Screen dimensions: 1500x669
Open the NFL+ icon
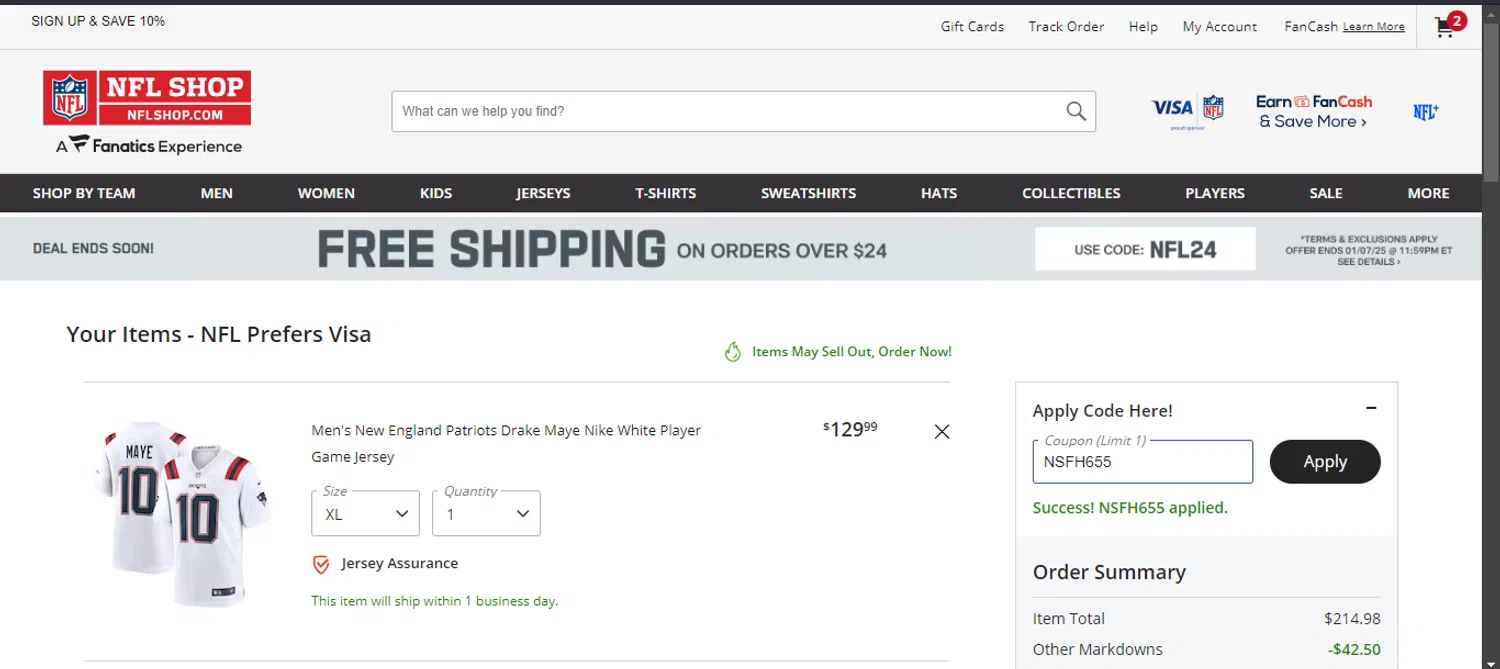(x=1426, y=112)
